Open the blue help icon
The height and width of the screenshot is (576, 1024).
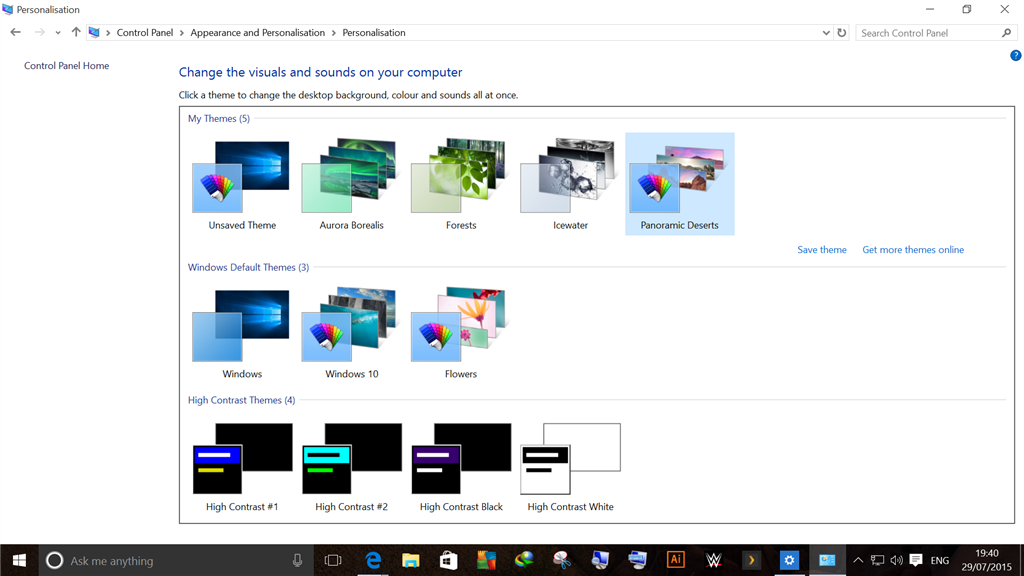click(1016, 56)
